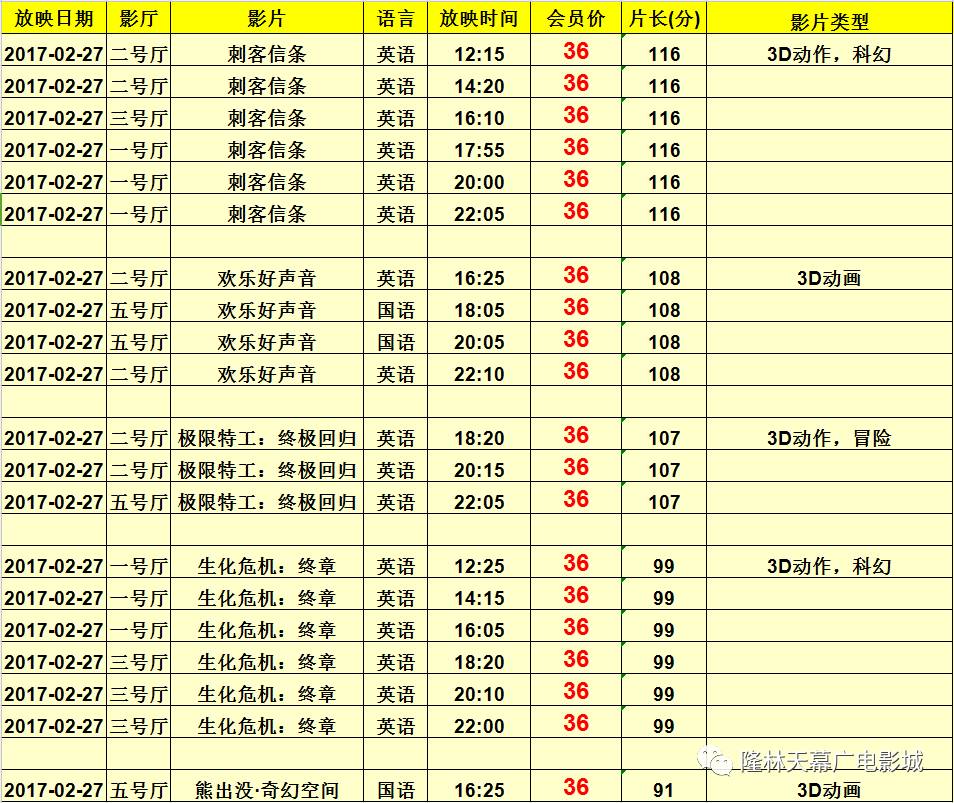Click the 14:15 showtime cell
This screenshot has width=954, height=803.
(479, 596)
